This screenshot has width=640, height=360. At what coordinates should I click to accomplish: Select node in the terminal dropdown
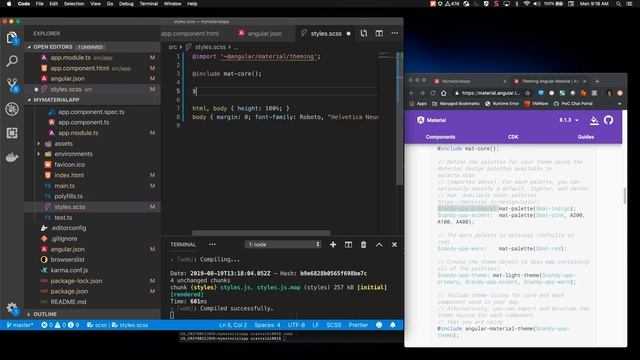pos(283,244)
